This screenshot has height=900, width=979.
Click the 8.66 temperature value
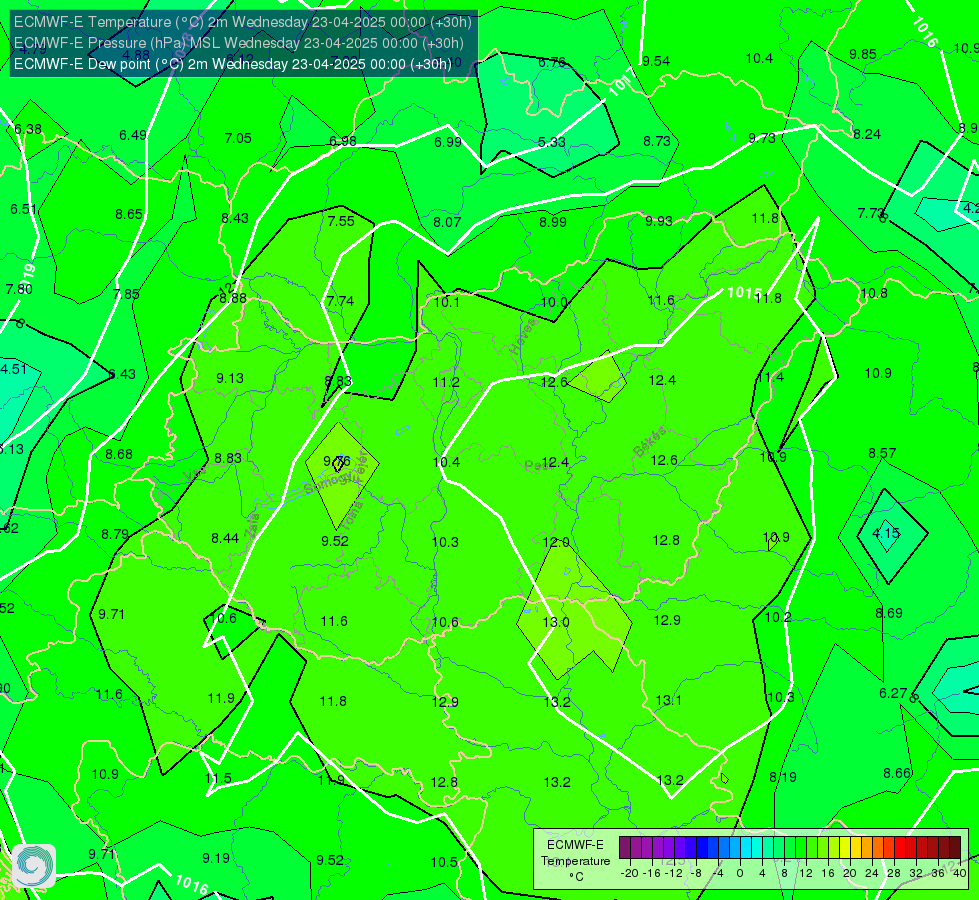coord(897,773)
